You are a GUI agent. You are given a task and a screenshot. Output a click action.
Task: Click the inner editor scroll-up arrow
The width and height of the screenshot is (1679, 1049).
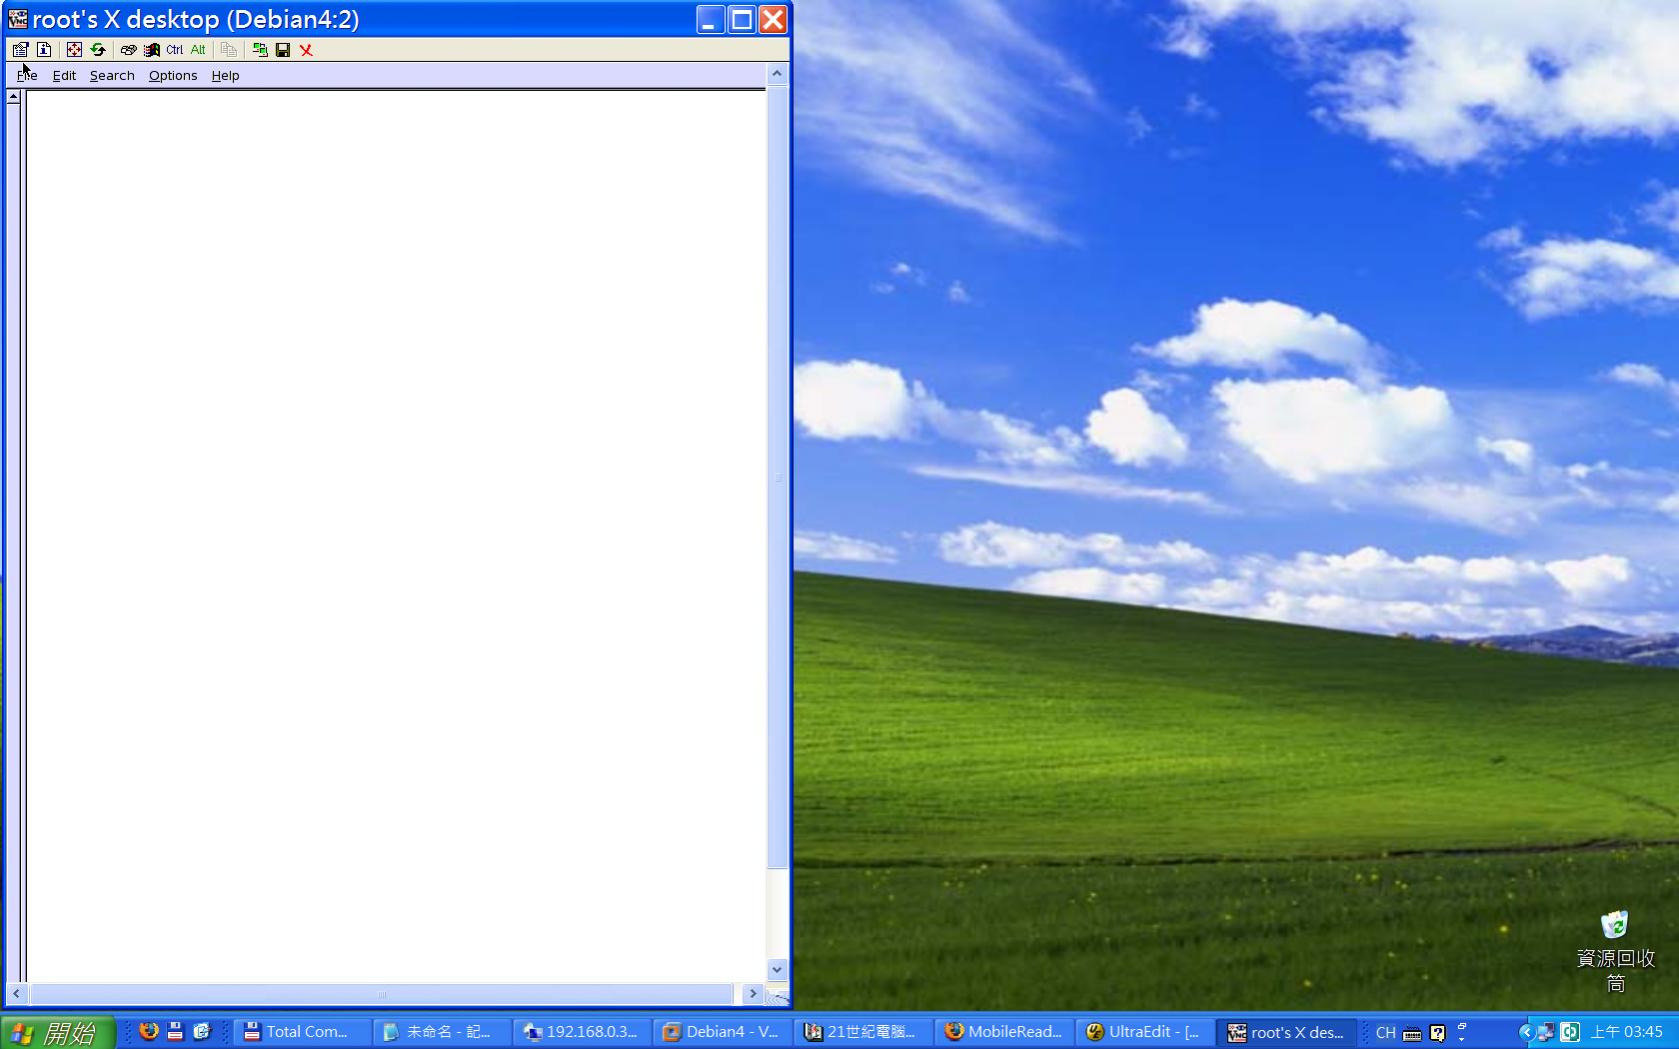point(13,97)
